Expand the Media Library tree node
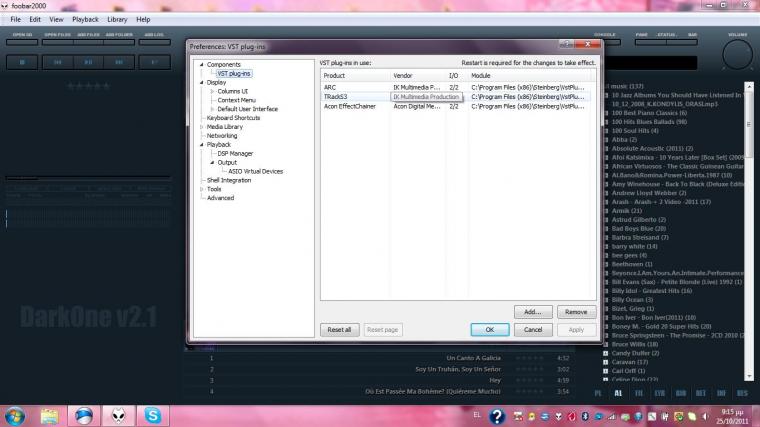 click(202, 127)
